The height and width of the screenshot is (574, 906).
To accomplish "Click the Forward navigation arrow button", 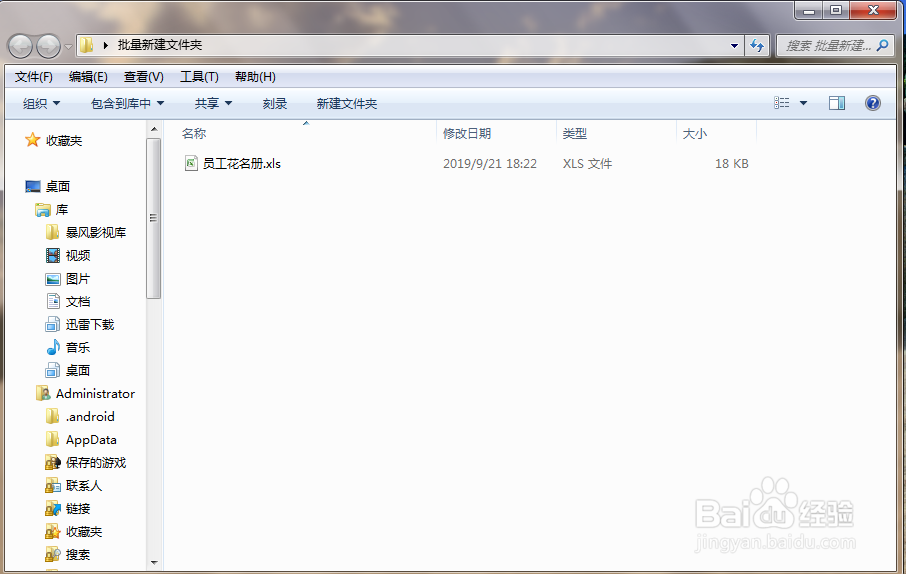I will pyautogui.click(x=49, y=46).
